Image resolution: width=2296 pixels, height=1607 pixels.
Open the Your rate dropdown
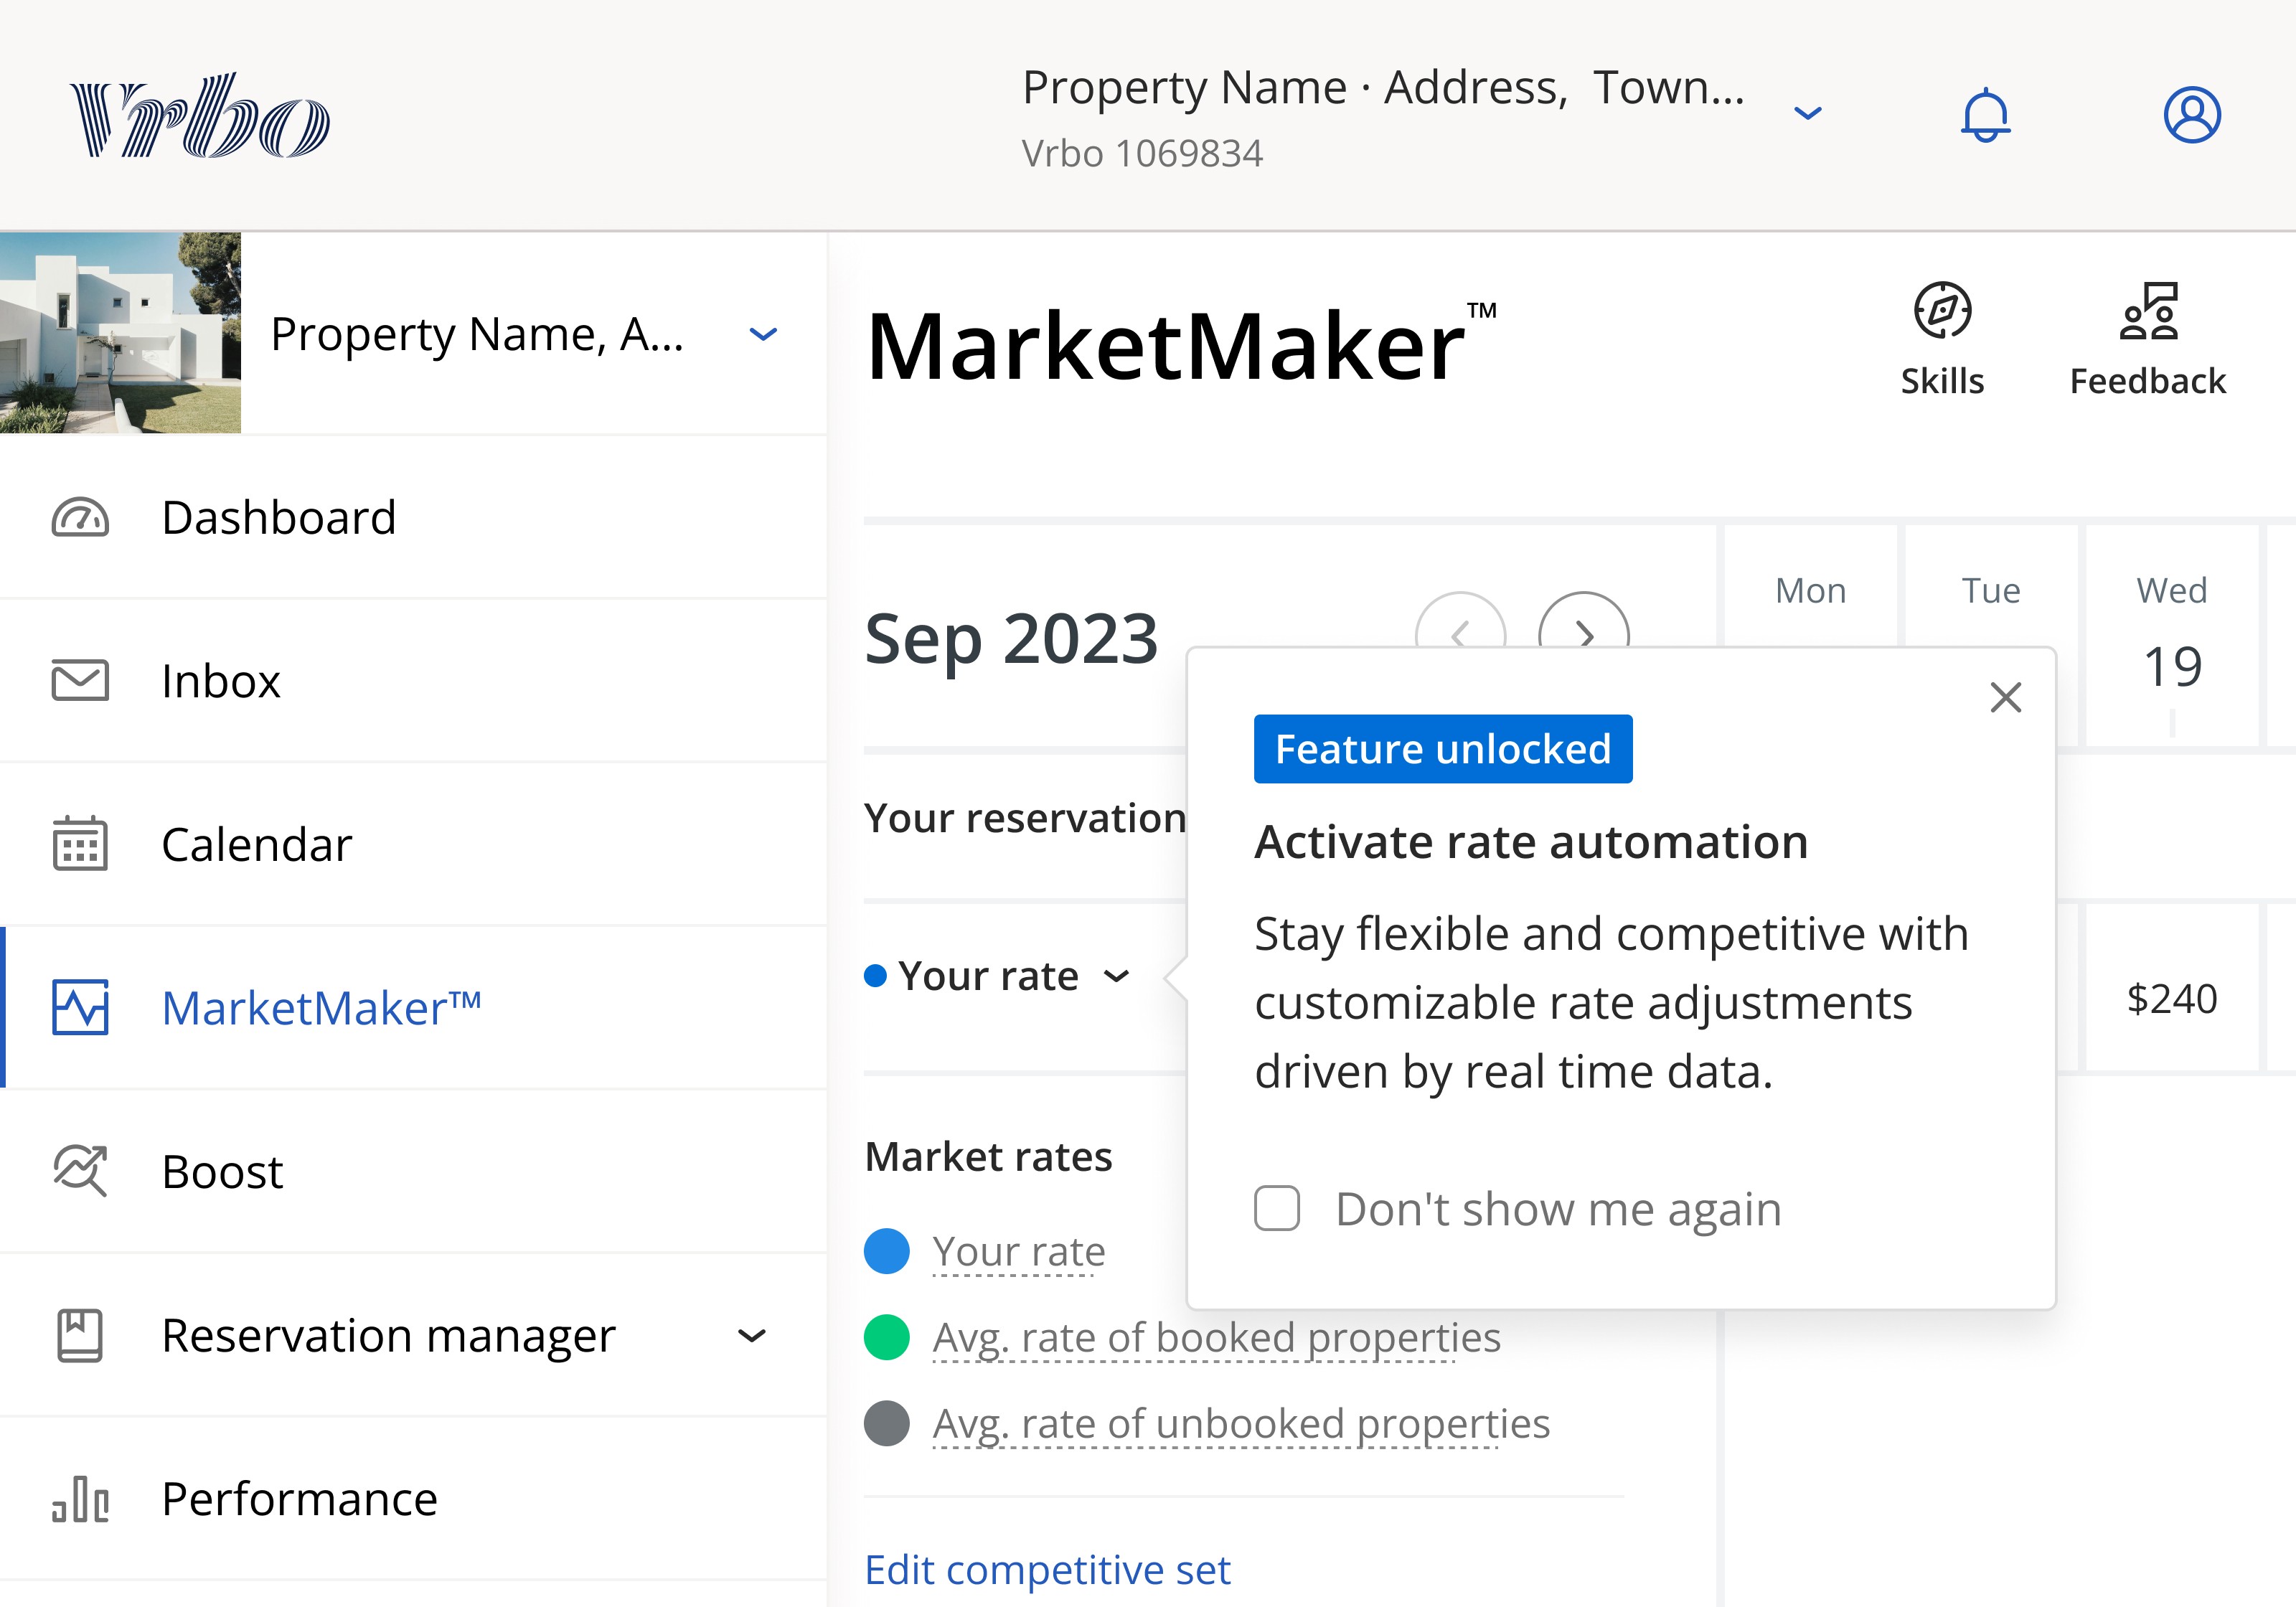(x=1116, y=976)
